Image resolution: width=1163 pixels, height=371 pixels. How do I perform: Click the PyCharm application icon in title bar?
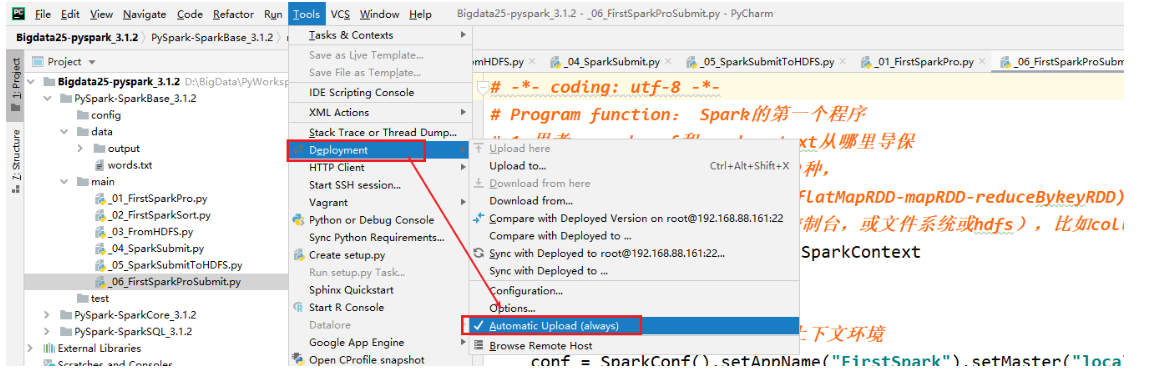(x=19, y=14)
